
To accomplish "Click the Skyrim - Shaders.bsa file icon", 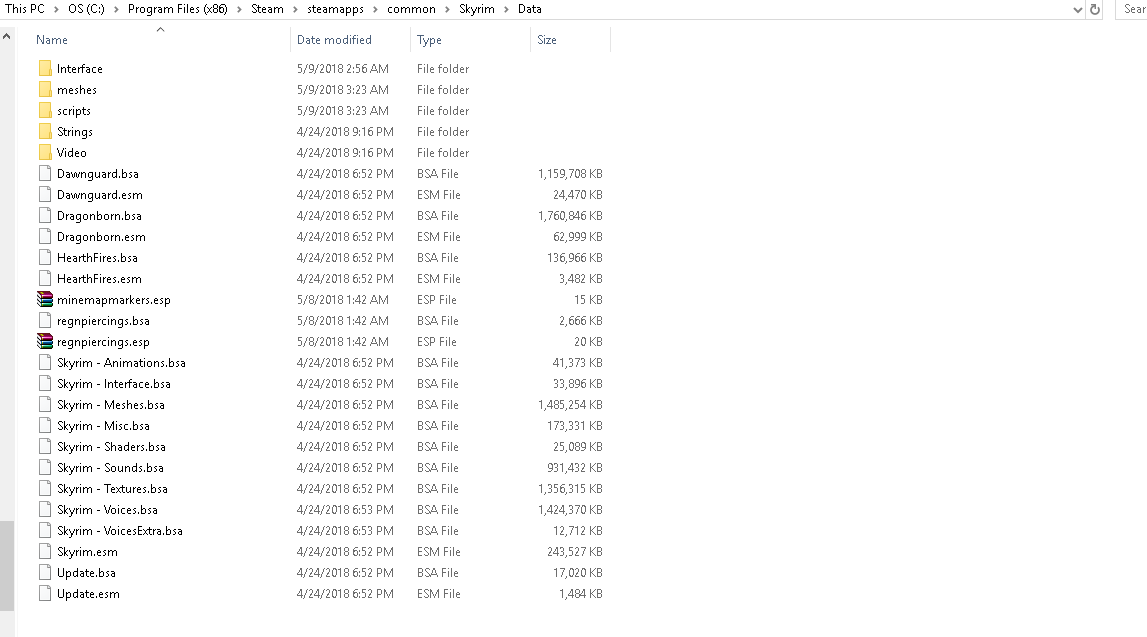I will [x=45, y=447].
